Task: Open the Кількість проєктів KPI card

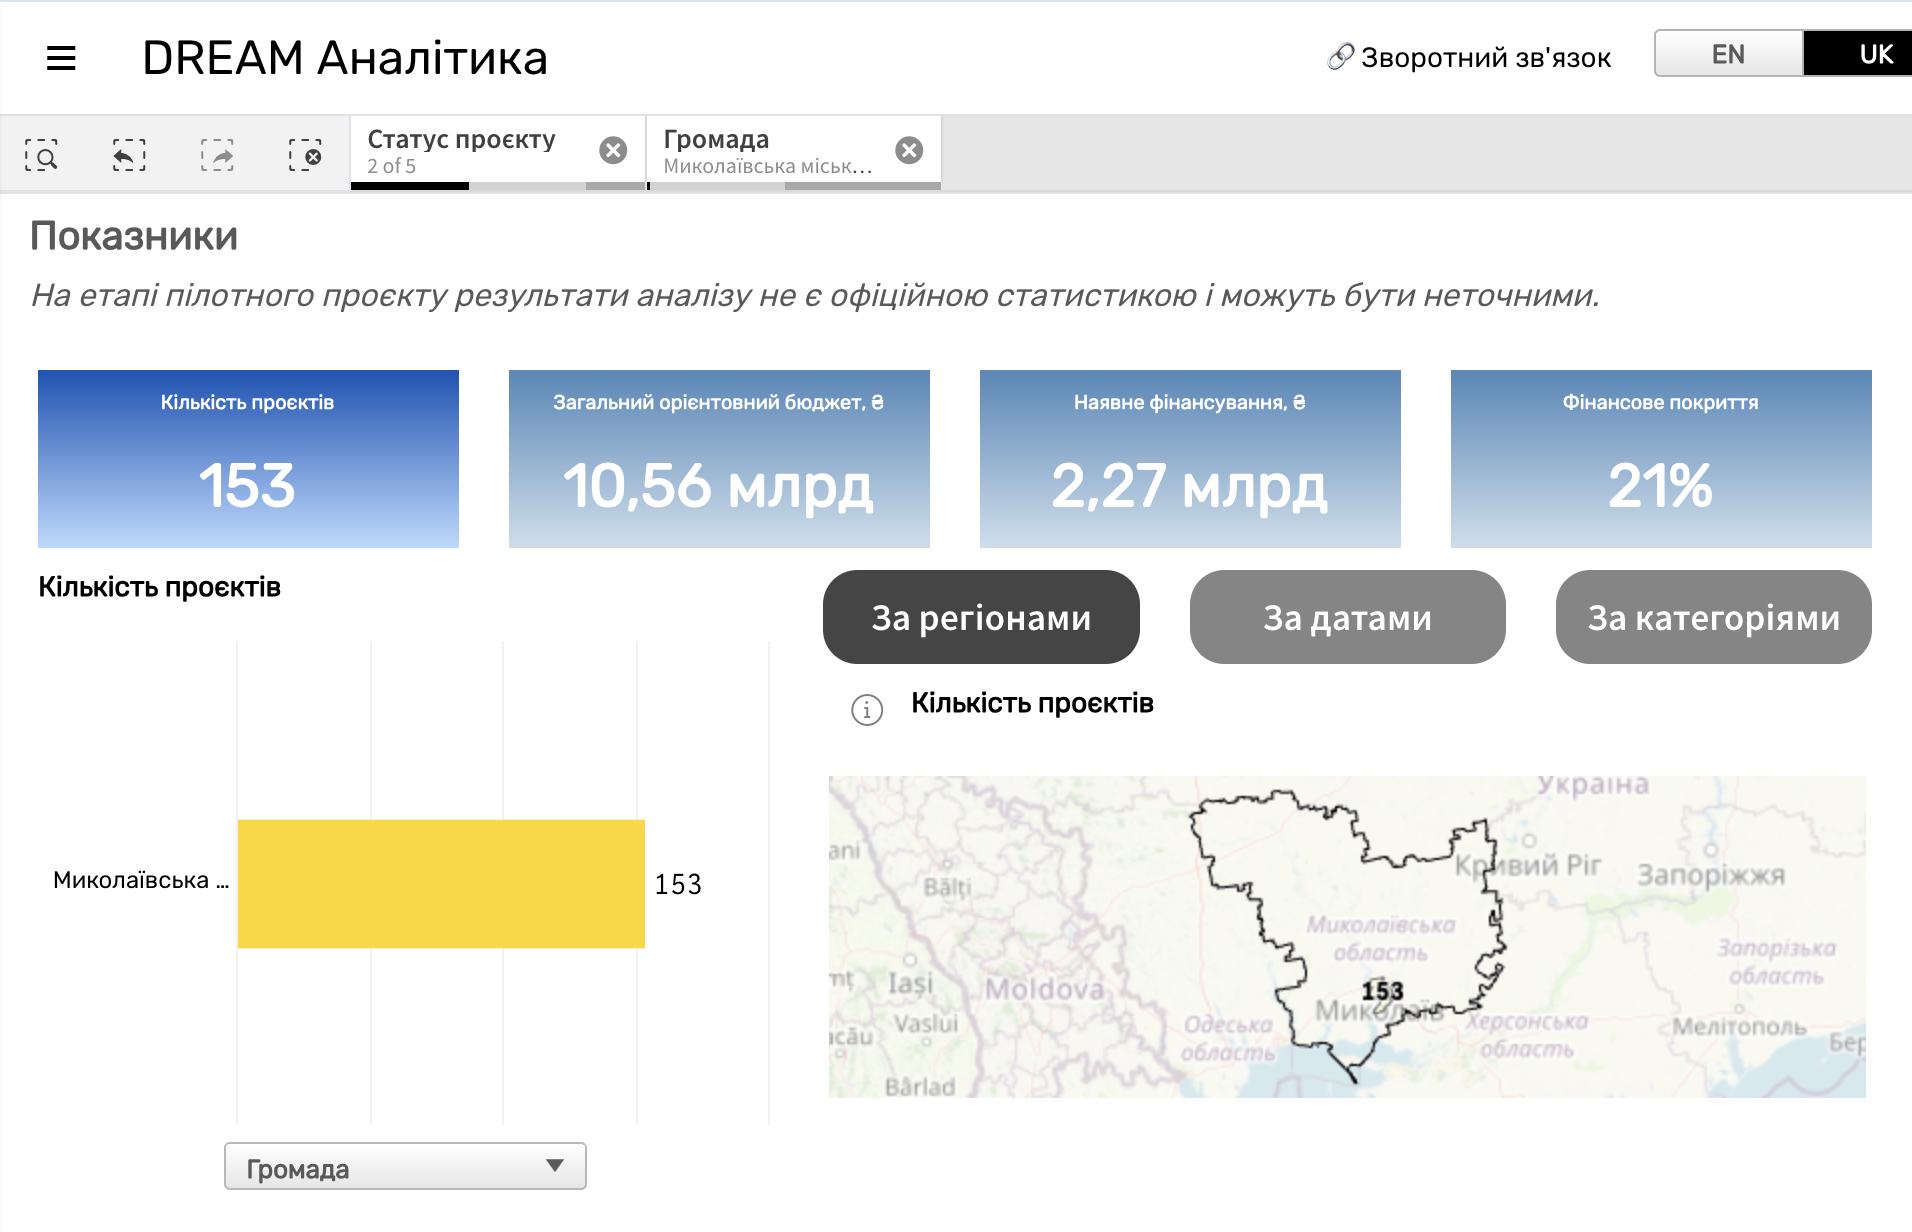Action: (x=247, y=458)
